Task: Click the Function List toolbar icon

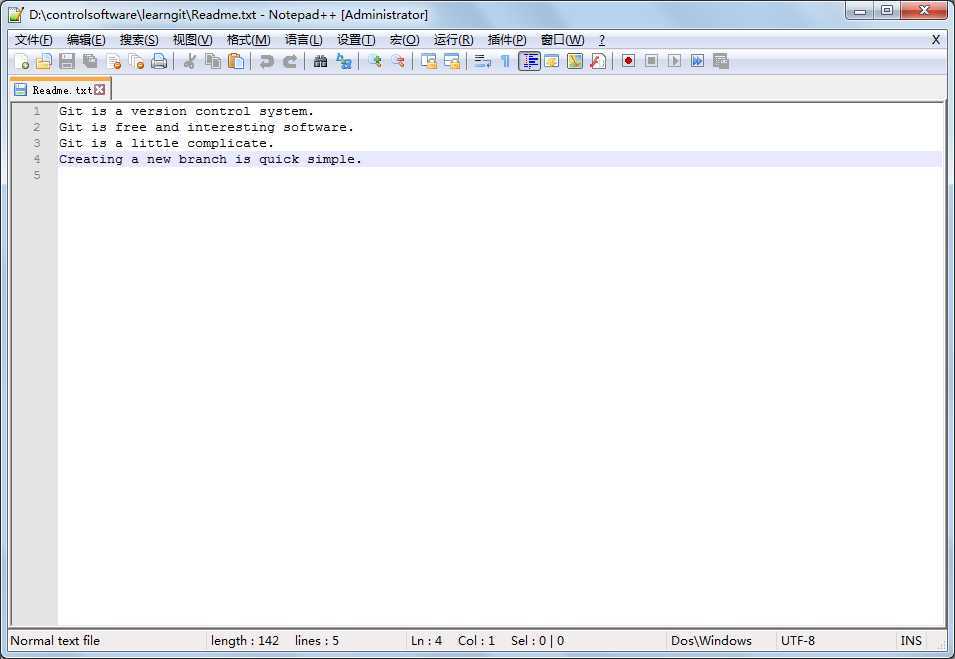Action: [x=598, y=61]
